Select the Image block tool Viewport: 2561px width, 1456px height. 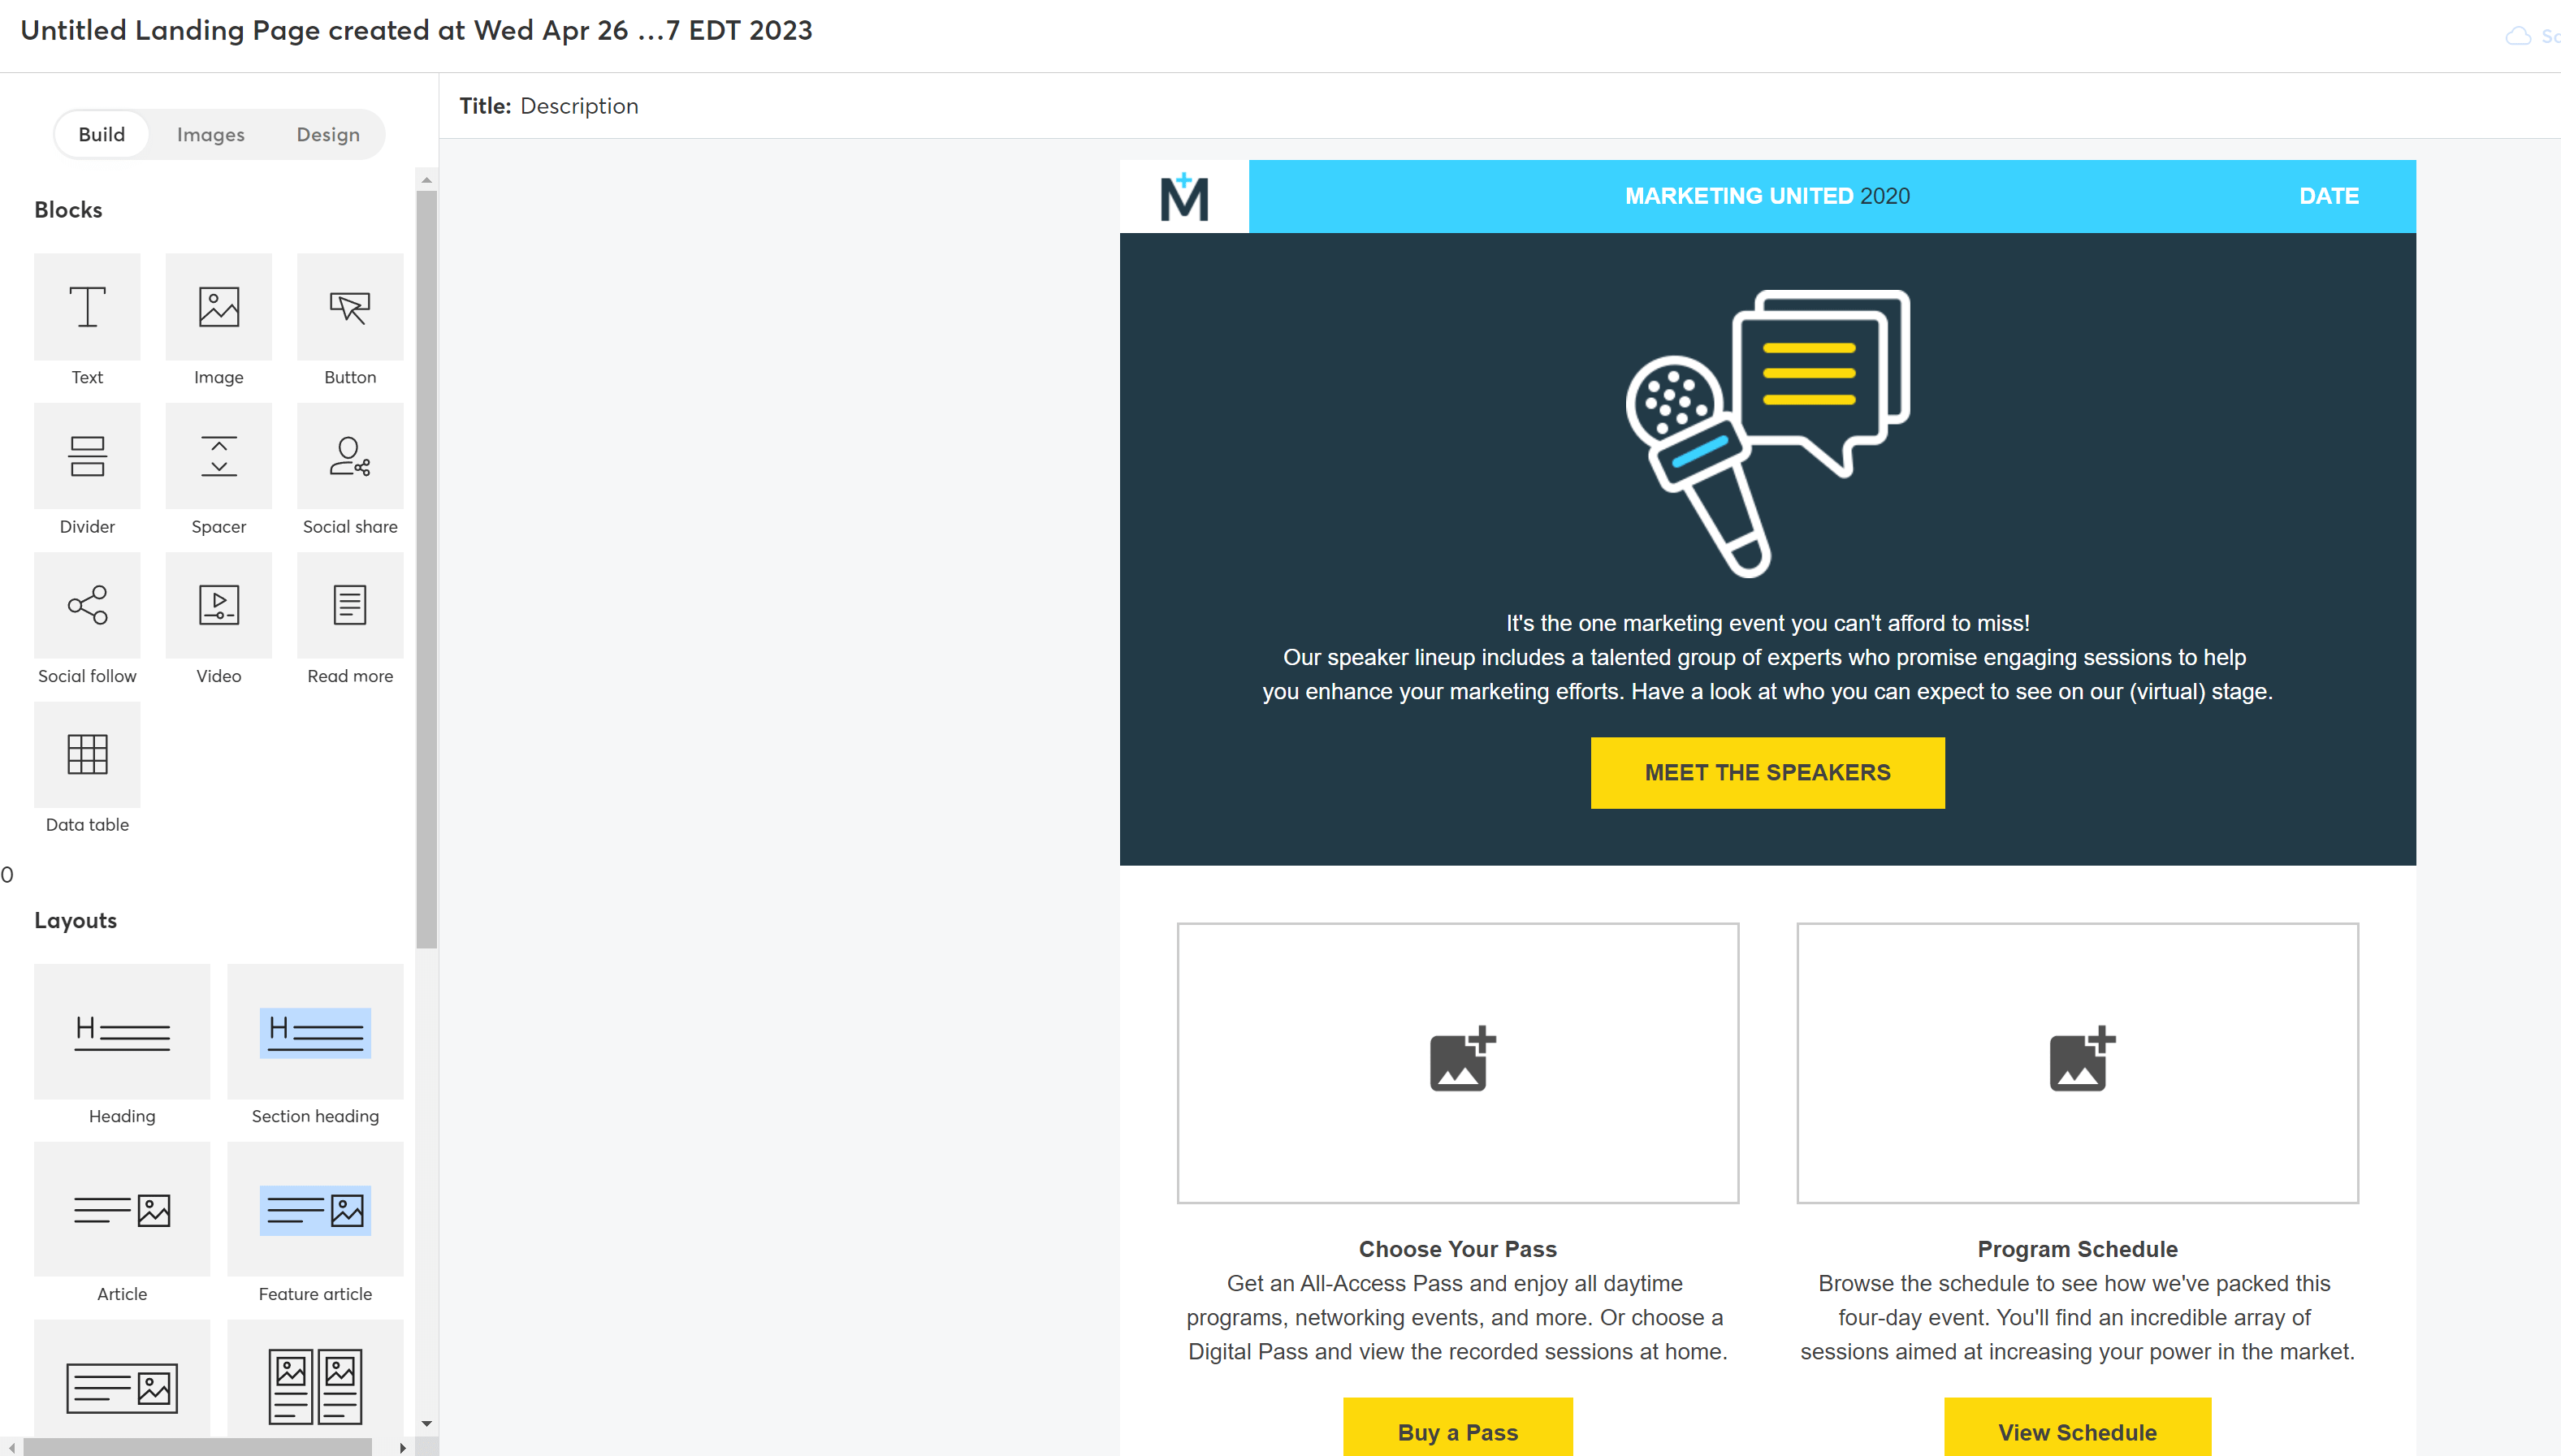tap(218, 320)
